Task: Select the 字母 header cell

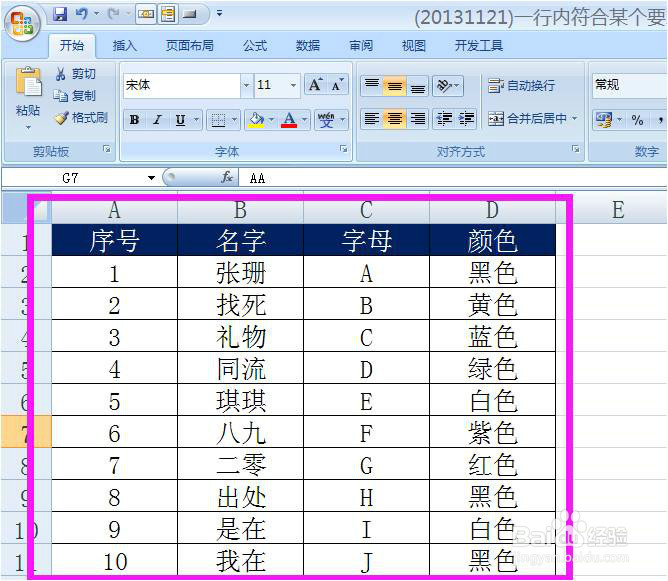Action: pos(366,240)
